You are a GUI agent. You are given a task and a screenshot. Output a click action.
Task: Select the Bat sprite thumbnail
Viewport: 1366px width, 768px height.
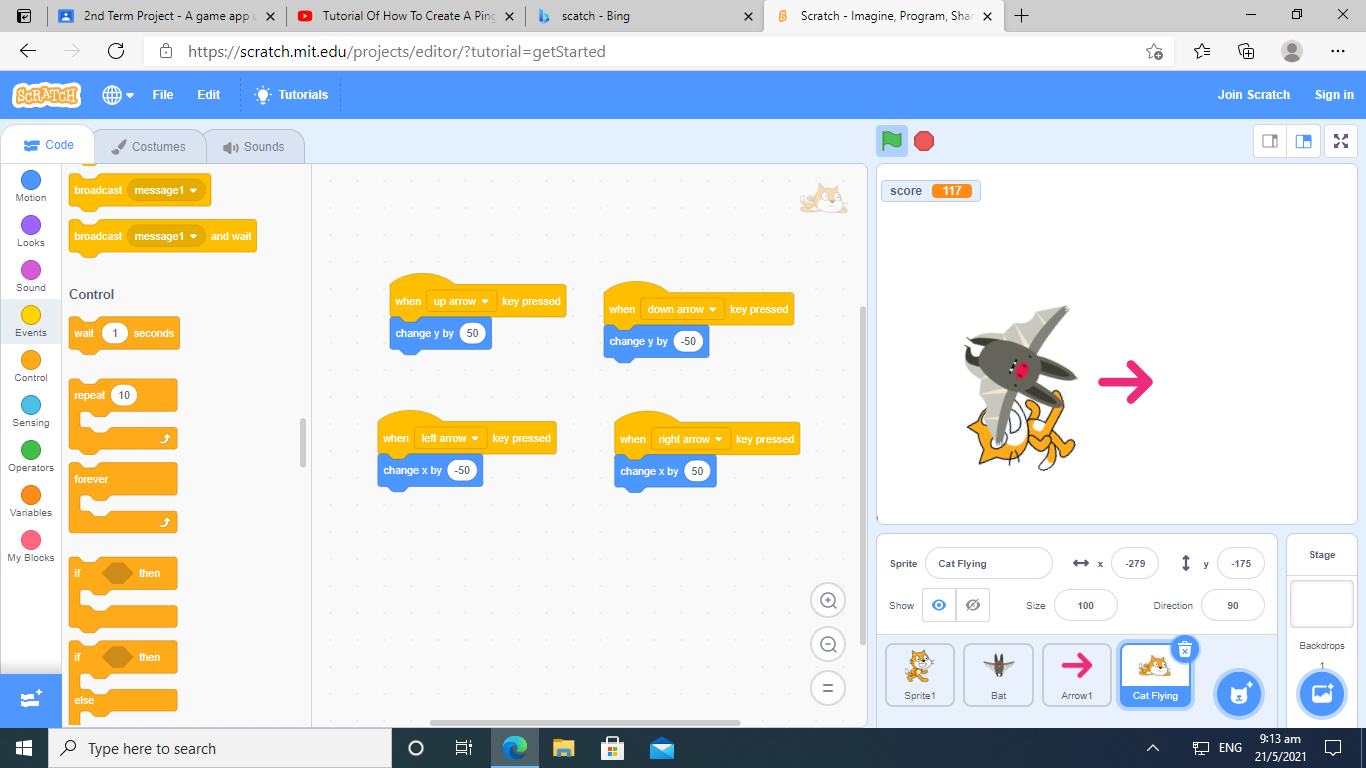998,674
